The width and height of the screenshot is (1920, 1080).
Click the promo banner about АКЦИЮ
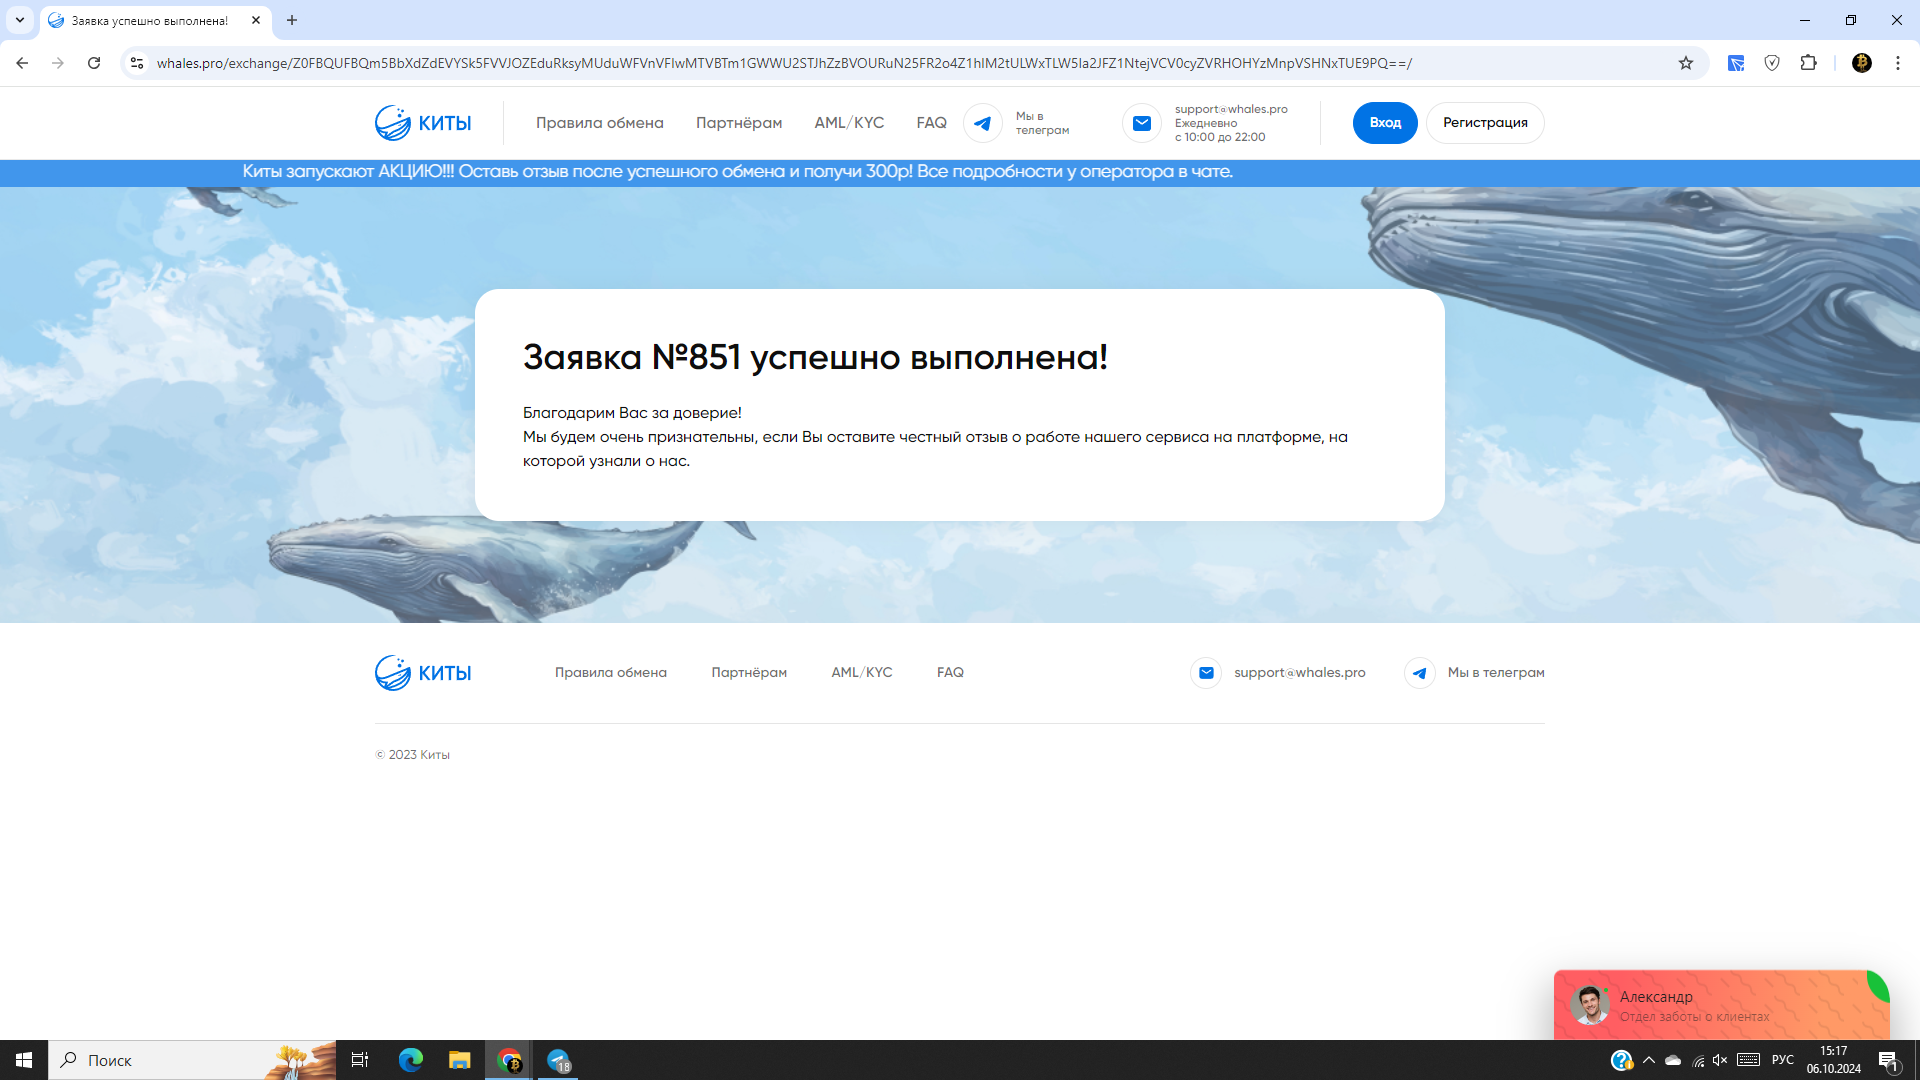click(737, 172)
